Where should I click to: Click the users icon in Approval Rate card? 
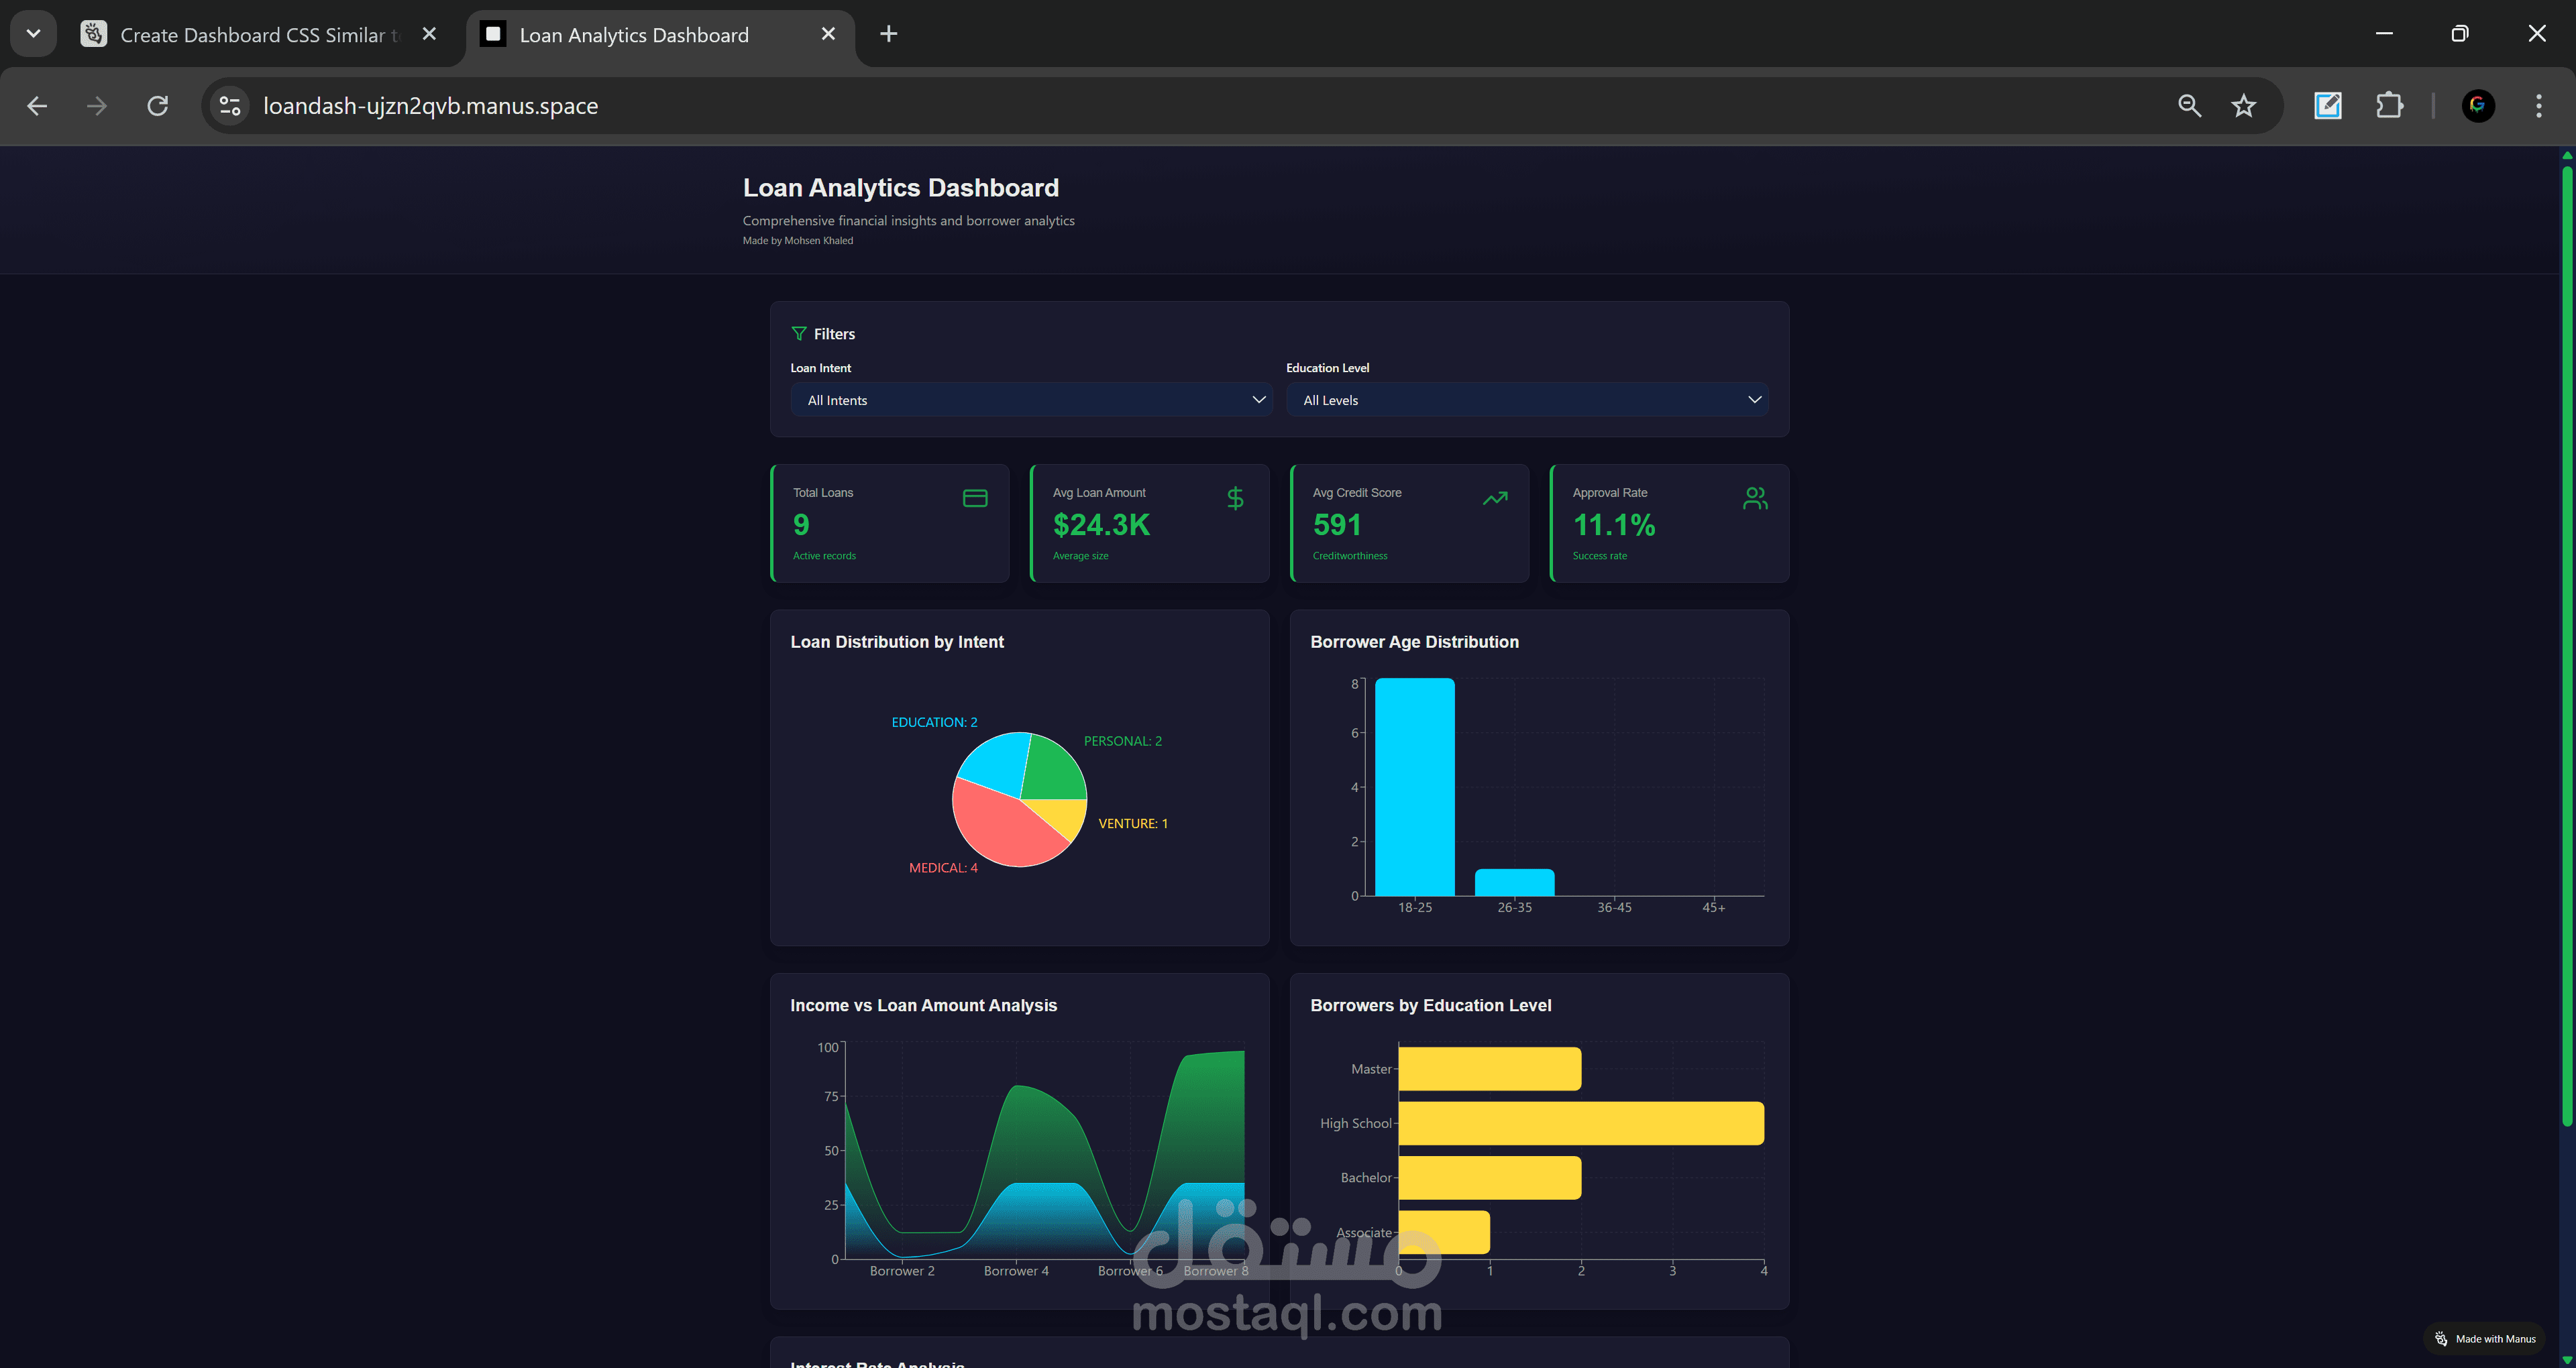(x=1754, y=498)
